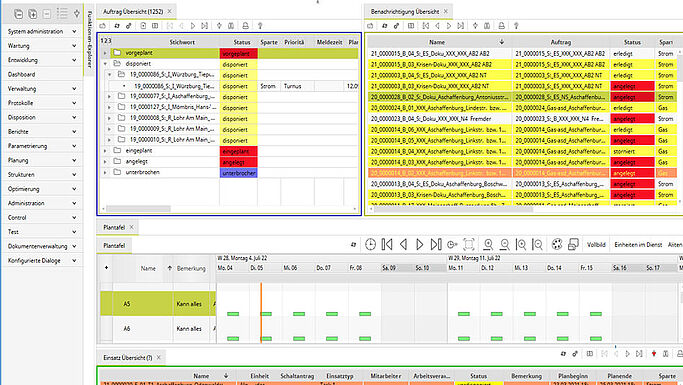Open help in the Auftrag Übersicht toolbar

(260, 26)
